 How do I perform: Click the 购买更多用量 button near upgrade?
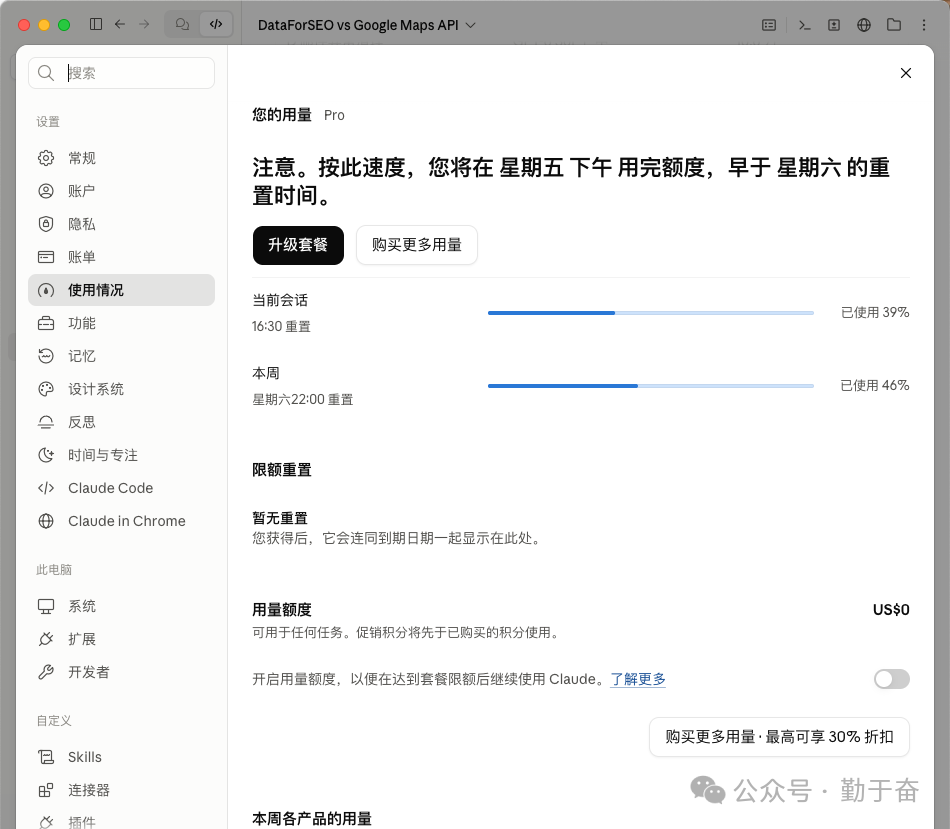coord(417,245)
